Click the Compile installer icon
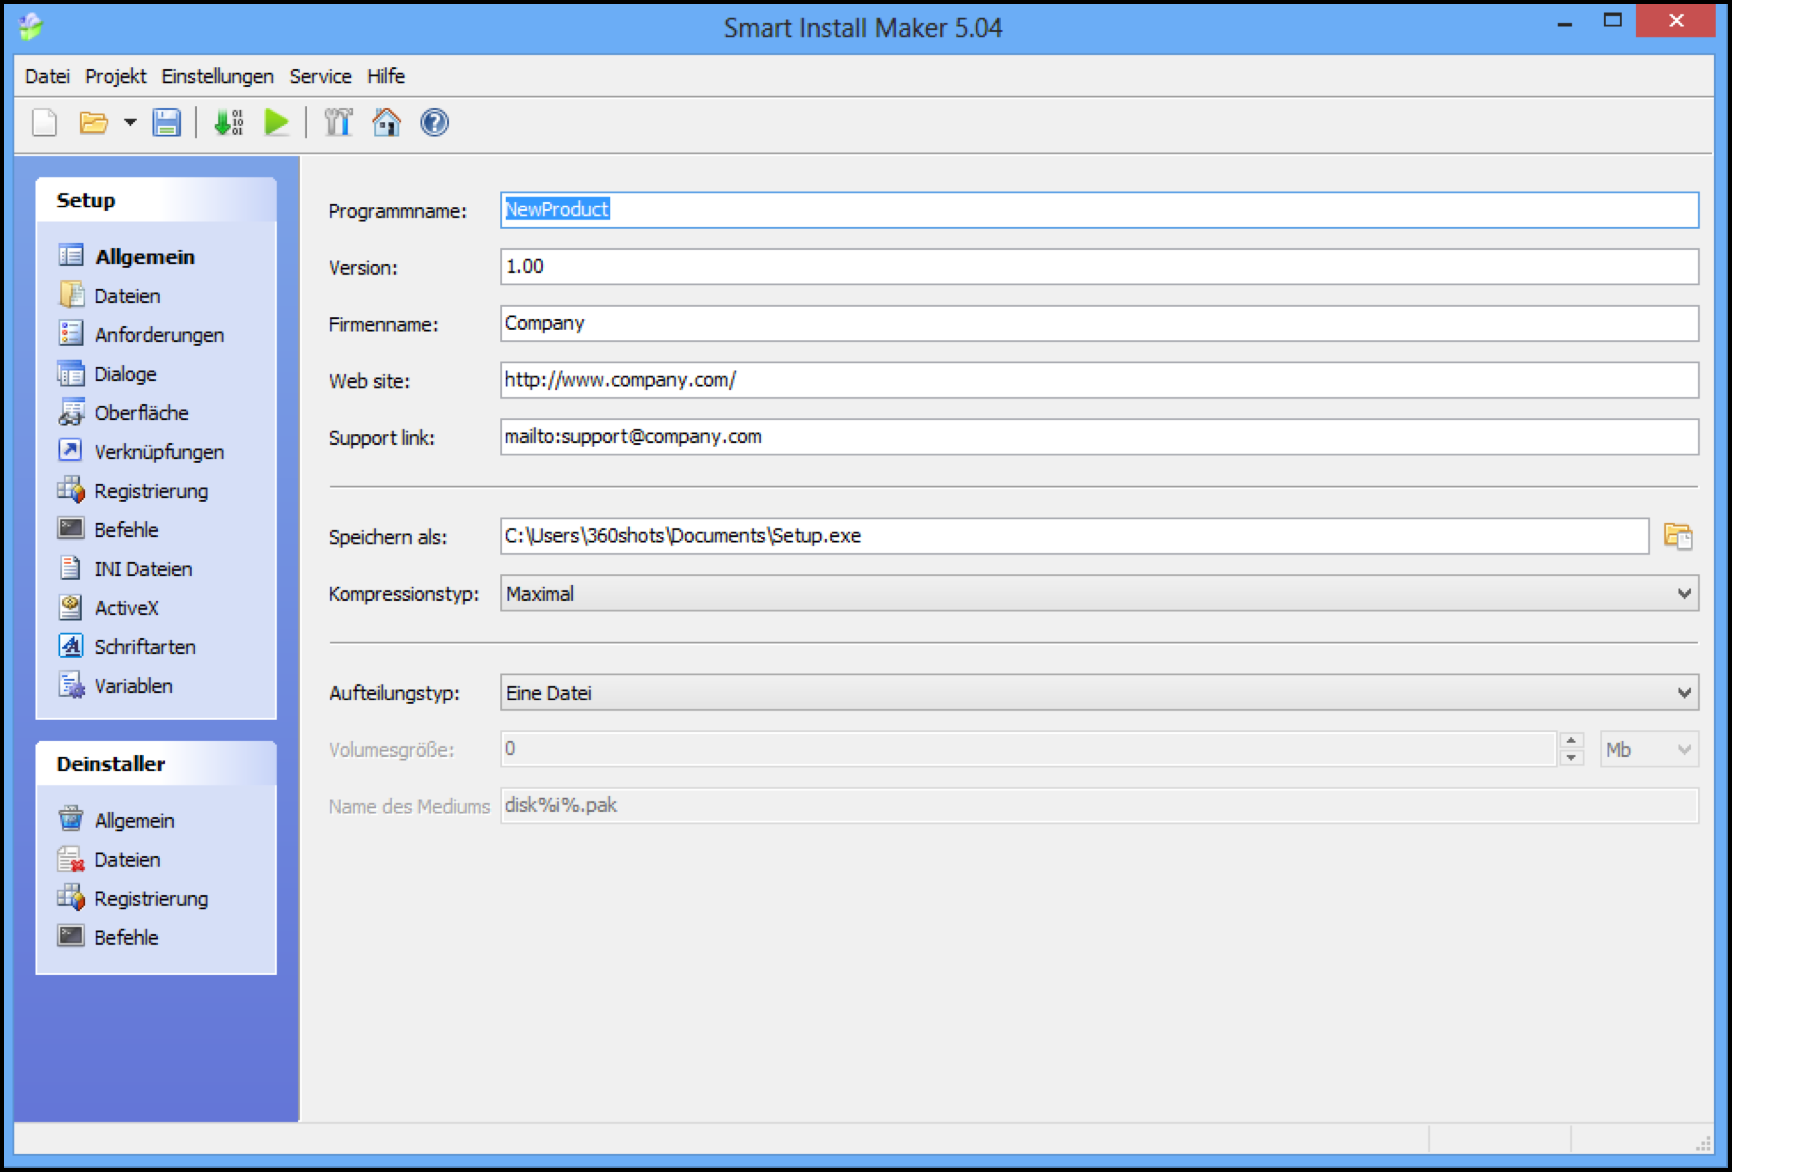The height and width of the screenshot is (1176, 1816). click(x=229, y=123)
